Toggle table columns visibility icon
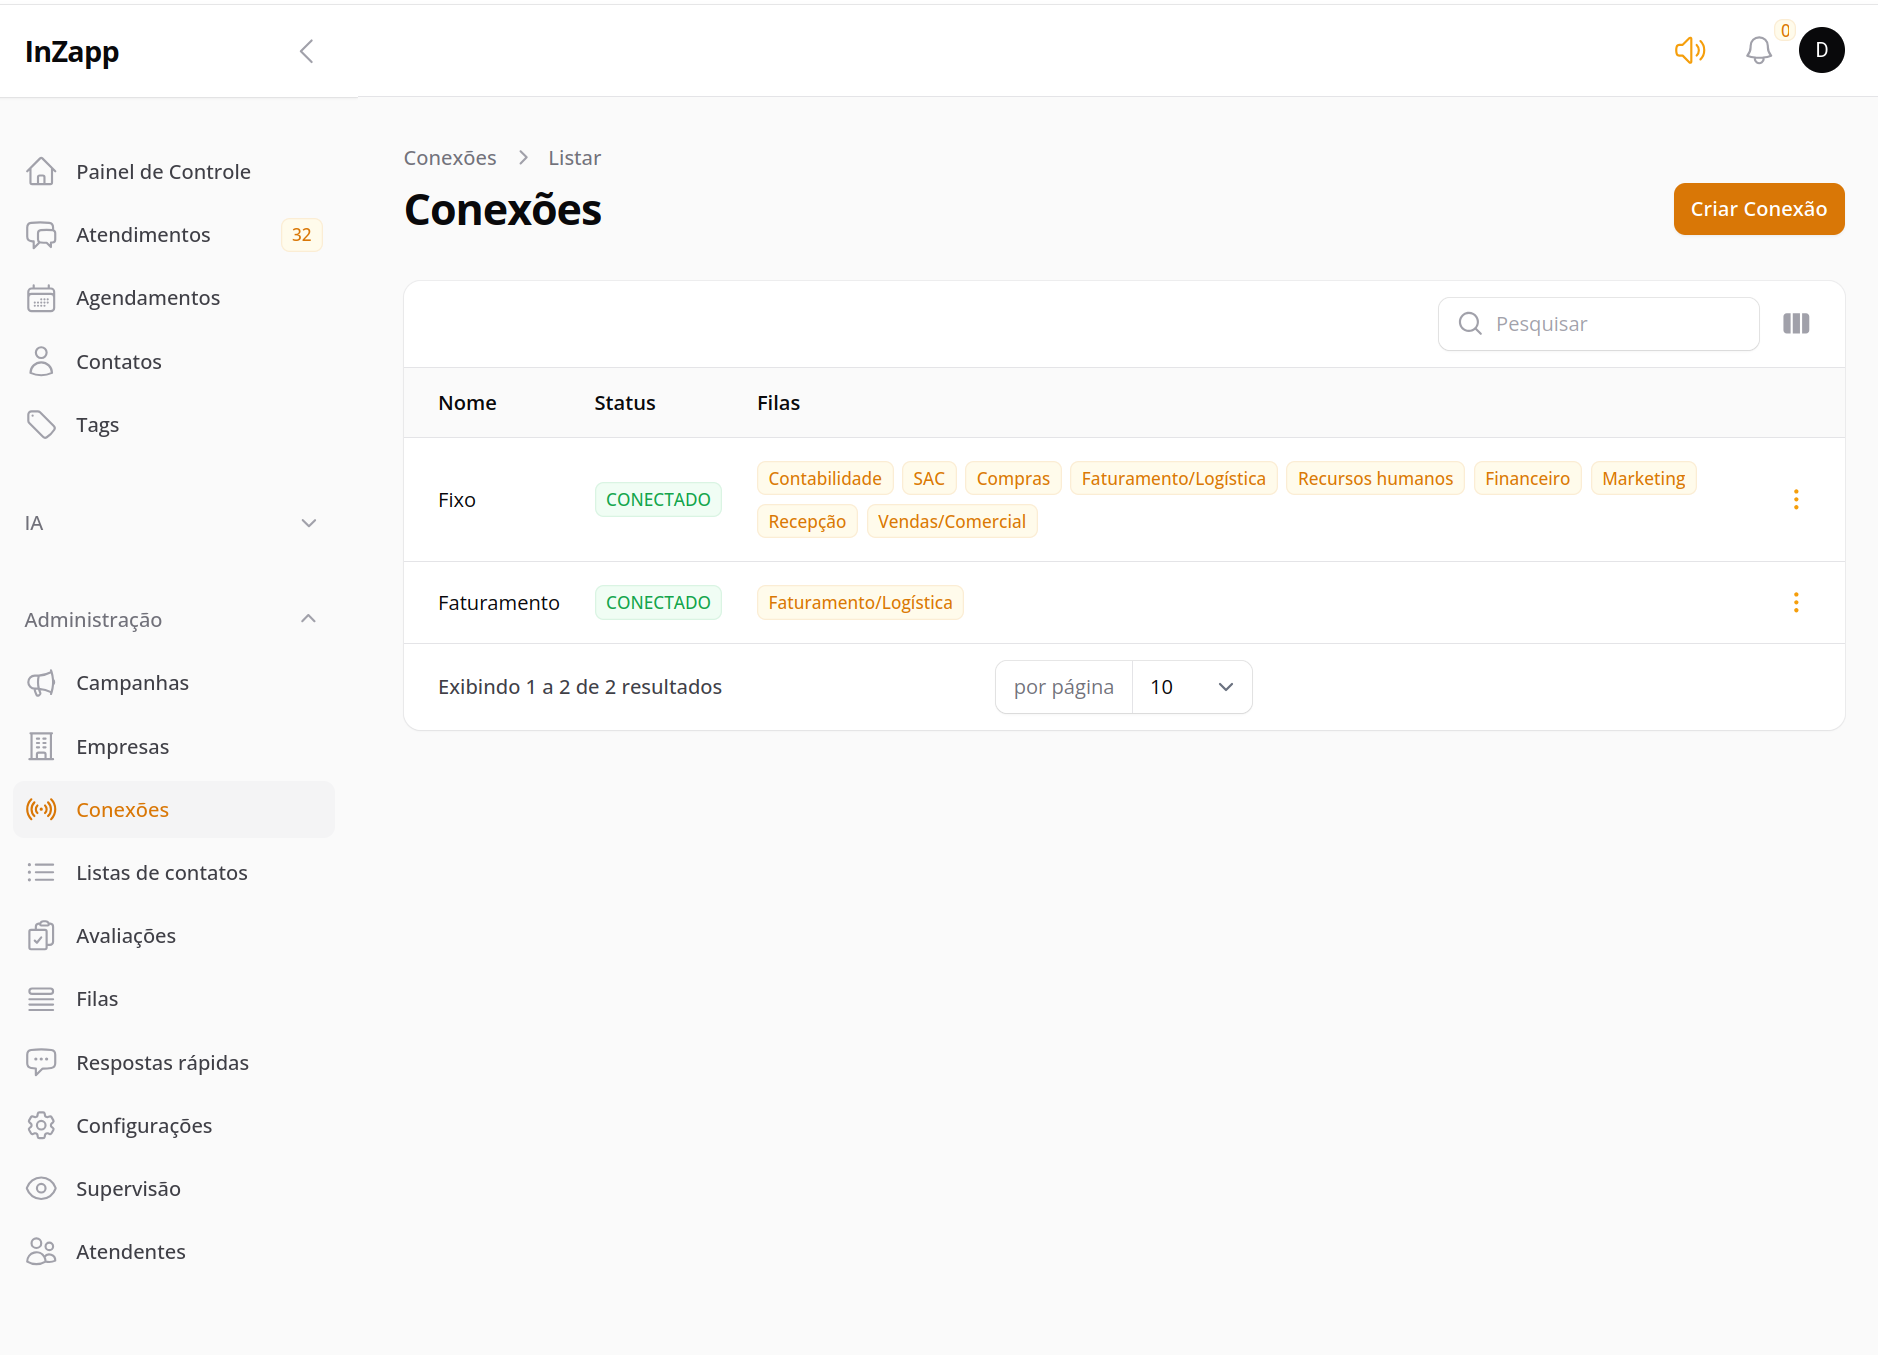Screen dimensions: 1878x1355 [x=1796, y=324]
